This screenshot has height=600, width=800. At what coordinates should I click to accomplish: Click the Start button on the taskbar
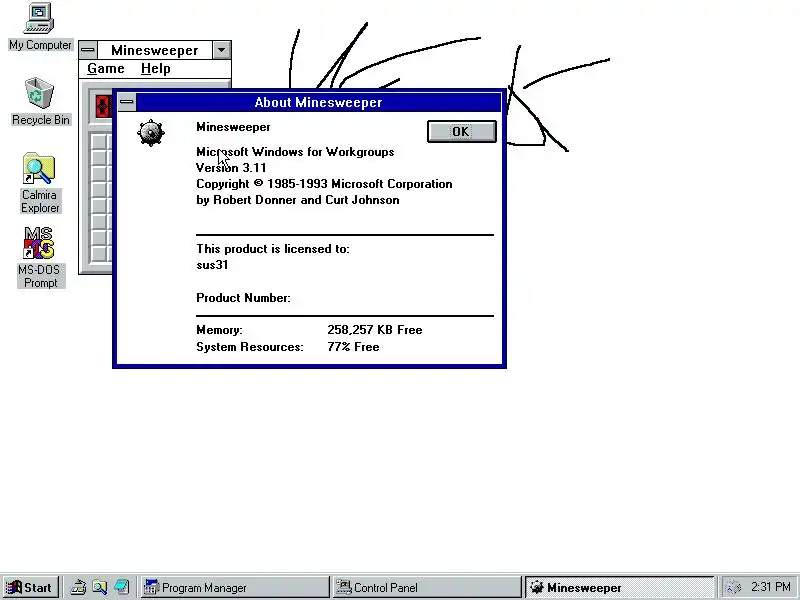[30, 587]
